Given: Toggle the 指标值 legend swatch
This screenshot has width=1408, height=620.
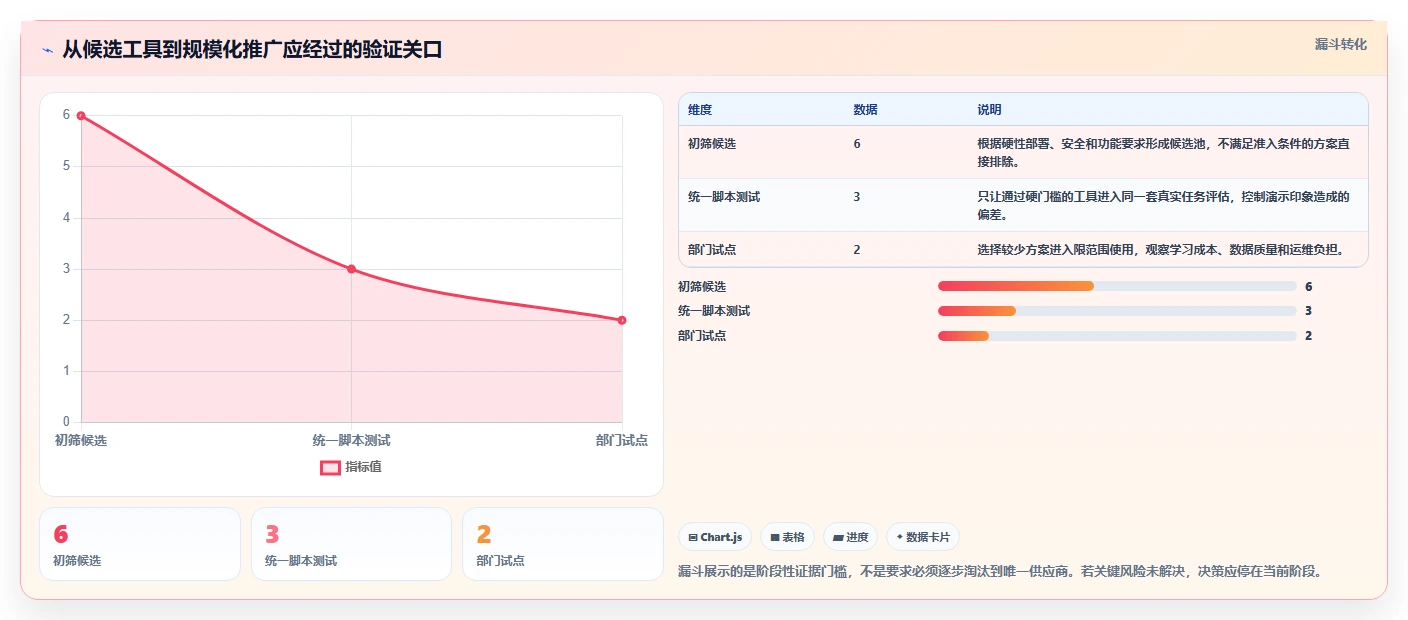Looking at the screenshot, I should pyautogui.click(x=330, y=467).
